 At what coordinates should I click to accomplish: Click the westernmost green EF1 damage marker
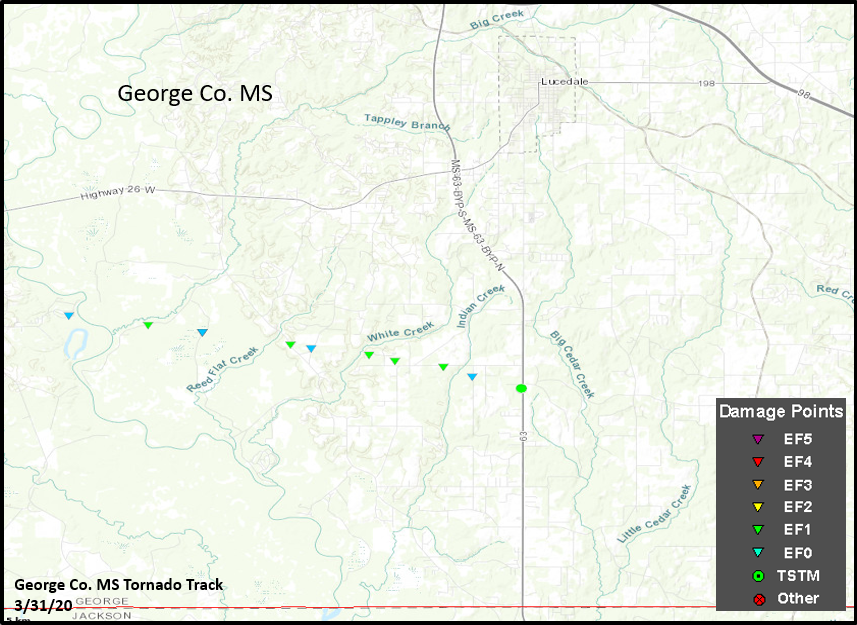point(148,325)
